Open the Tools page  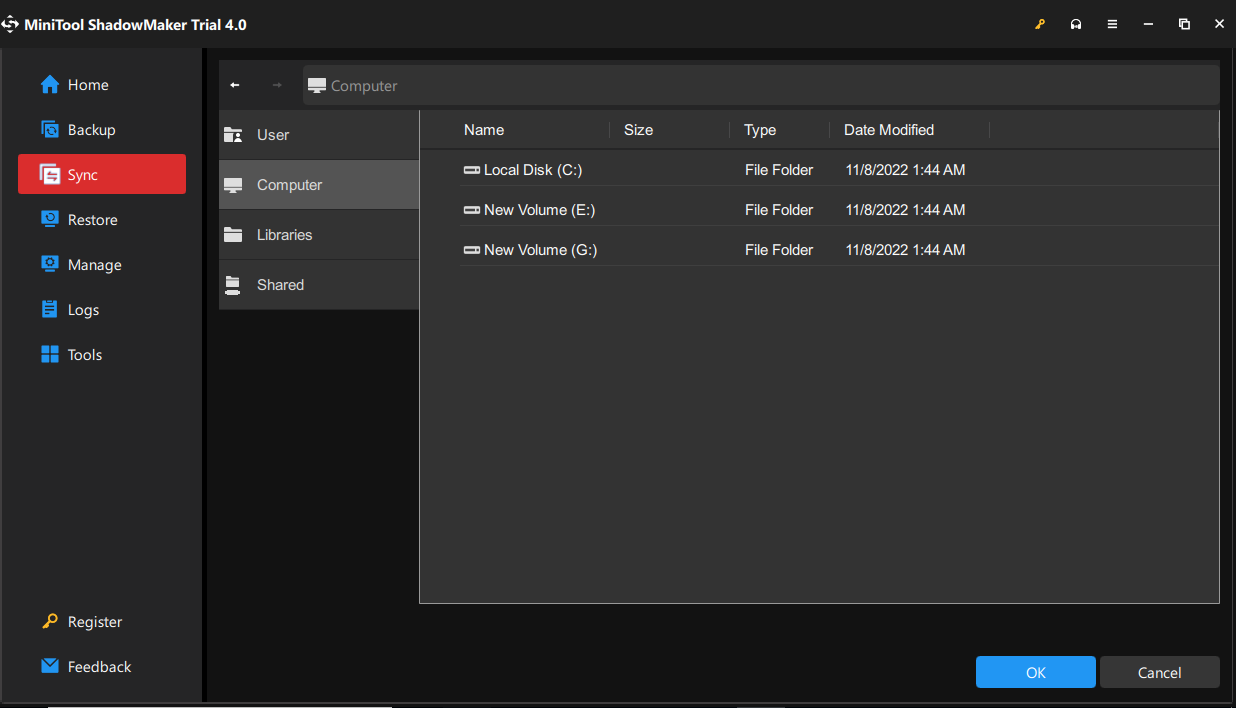tap(85, 355)
